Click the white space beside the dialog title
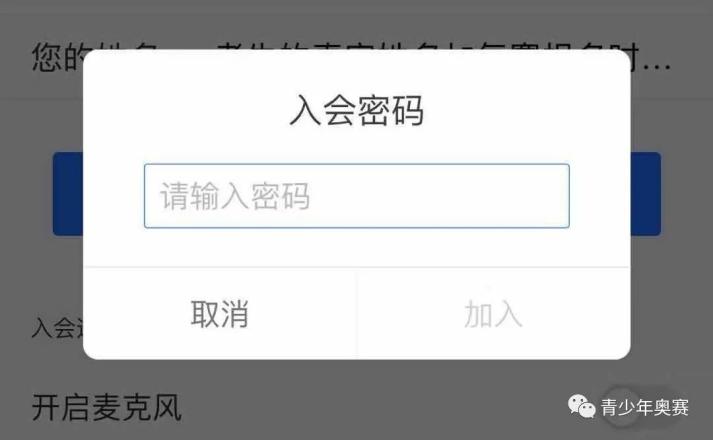Image resolution: width=713 pixels, height=440 pixels. tap(523, 110)
